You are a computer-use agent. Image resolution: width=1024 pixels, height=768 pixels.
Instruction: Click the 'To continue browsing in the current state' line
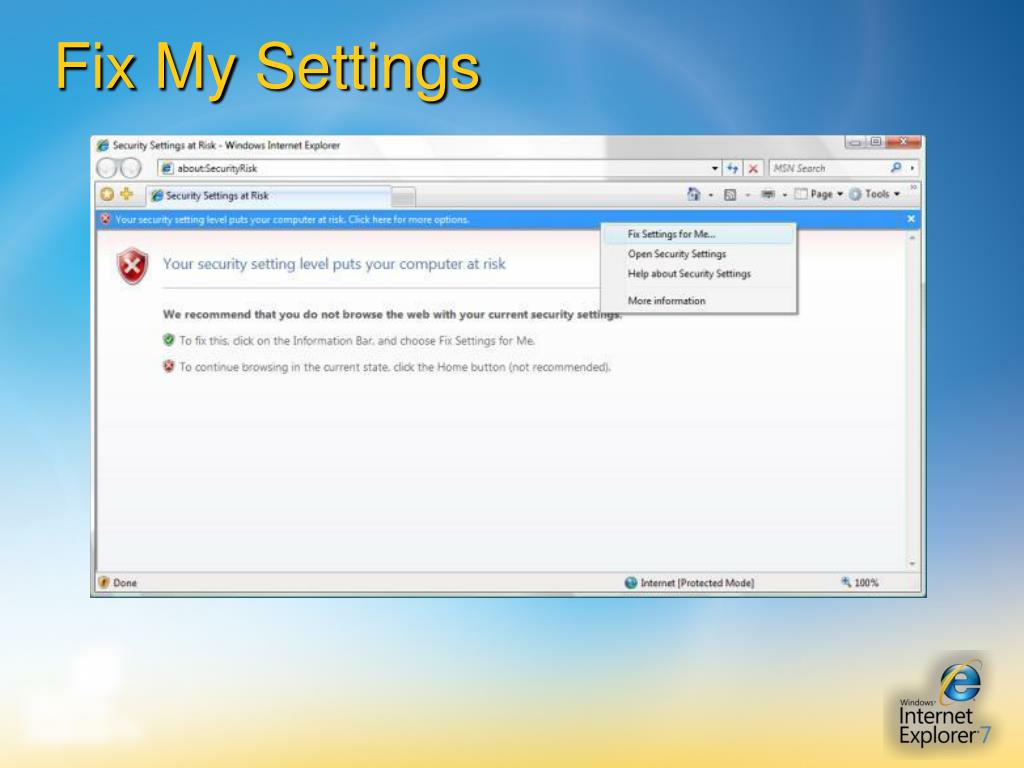[395, 367]
